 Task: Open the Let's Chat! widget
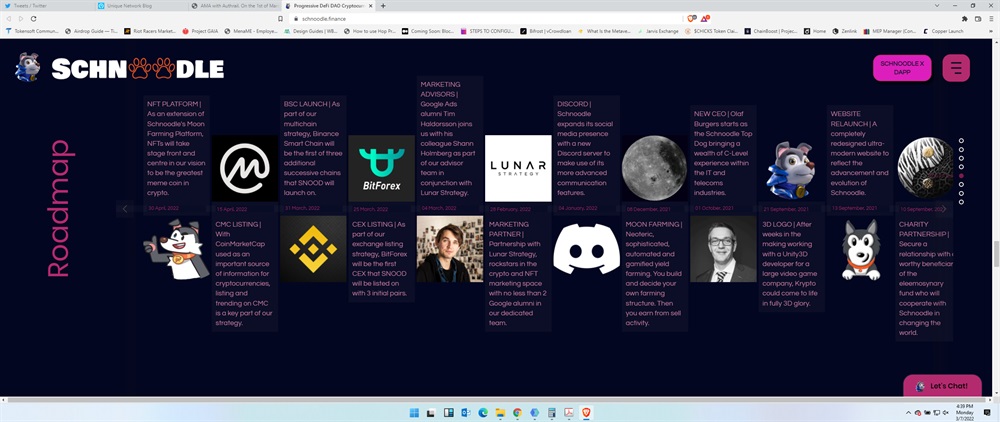pos(941,386)
